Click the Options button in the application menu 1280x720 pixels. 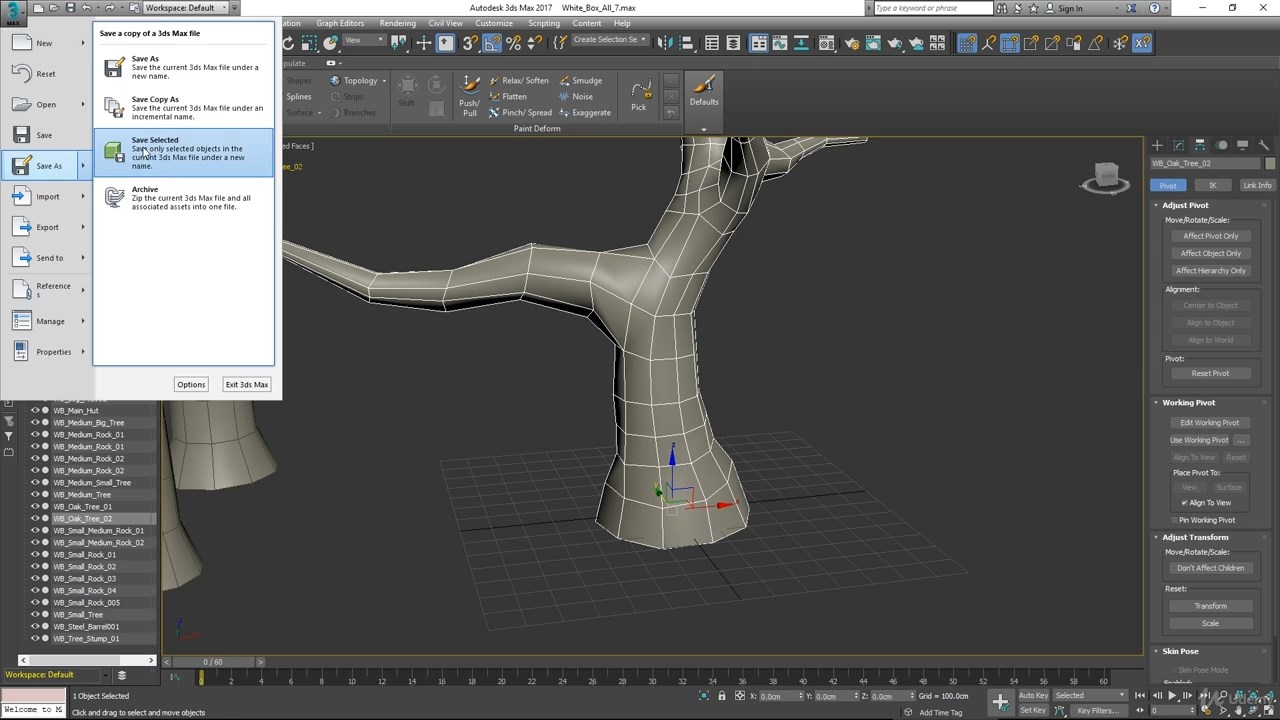point(191,384)
